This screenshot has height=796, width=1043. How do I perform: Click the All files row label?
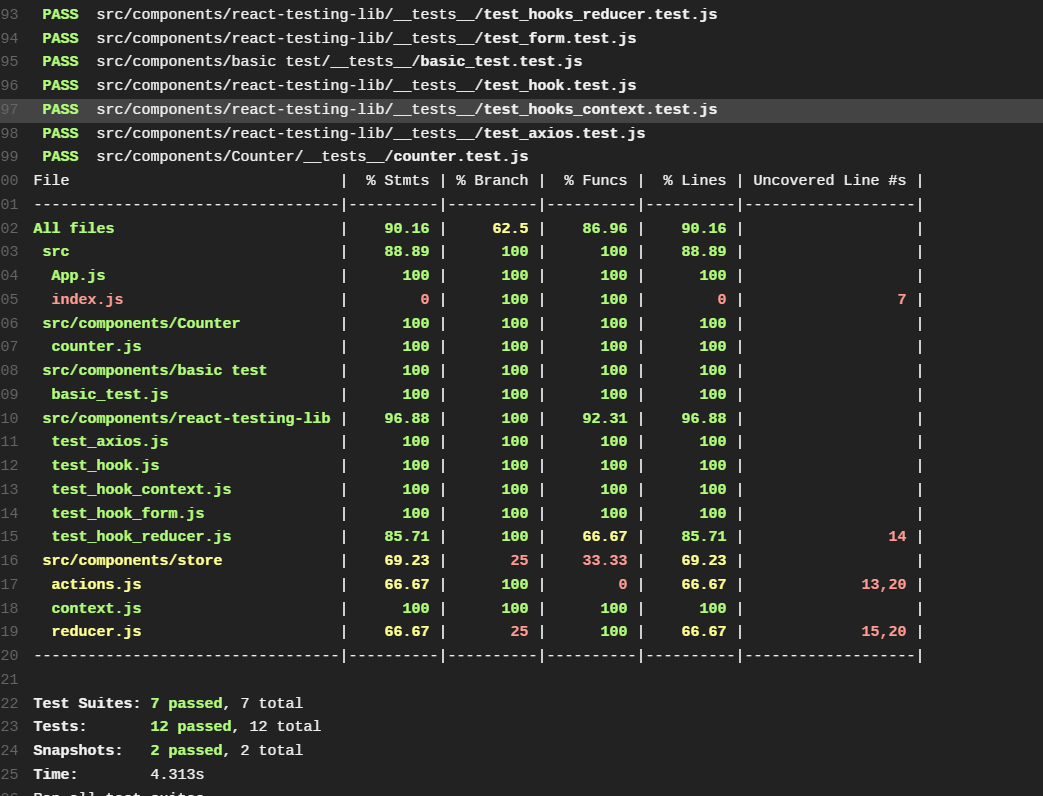74,228
